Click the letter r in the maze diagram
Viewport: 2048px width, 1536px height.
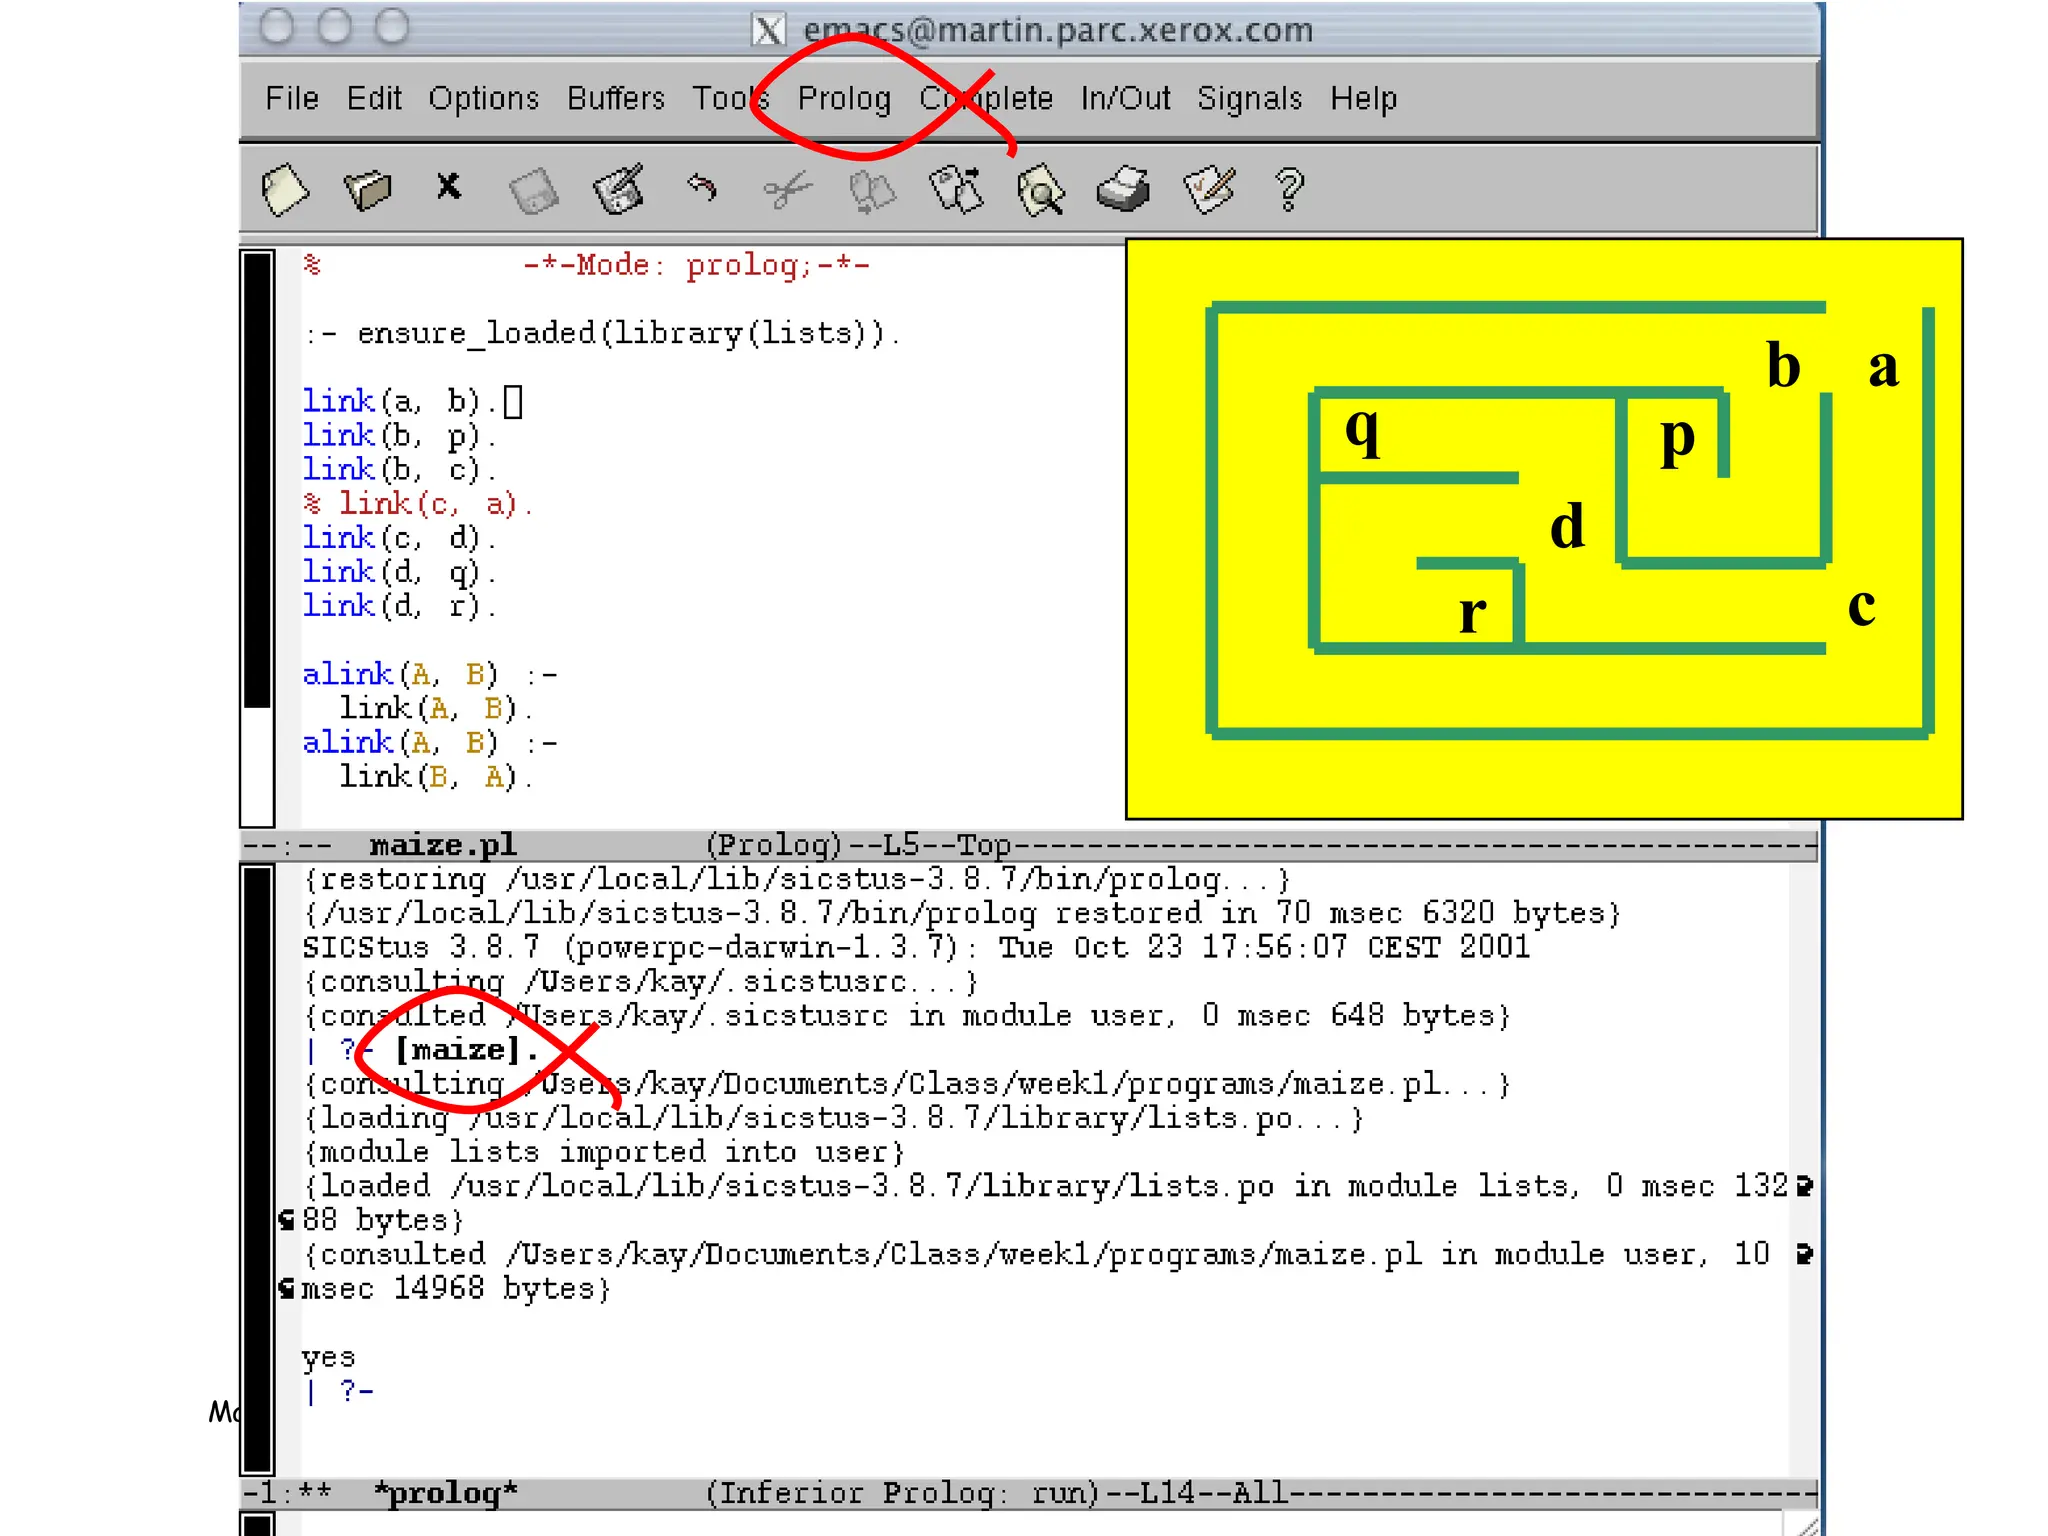(1472, 611)
